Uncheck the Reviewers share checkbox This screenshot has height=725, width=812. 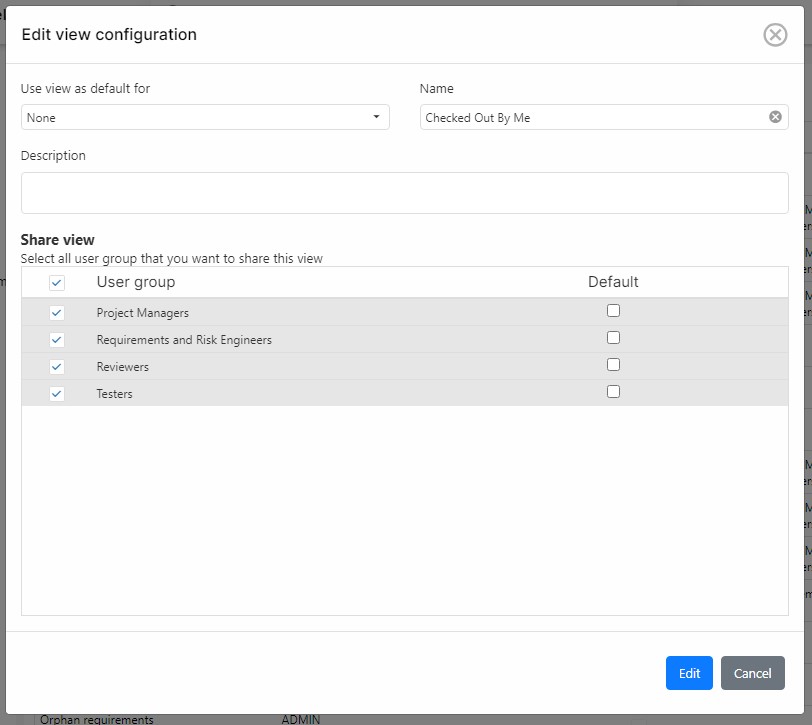[57, 367]
